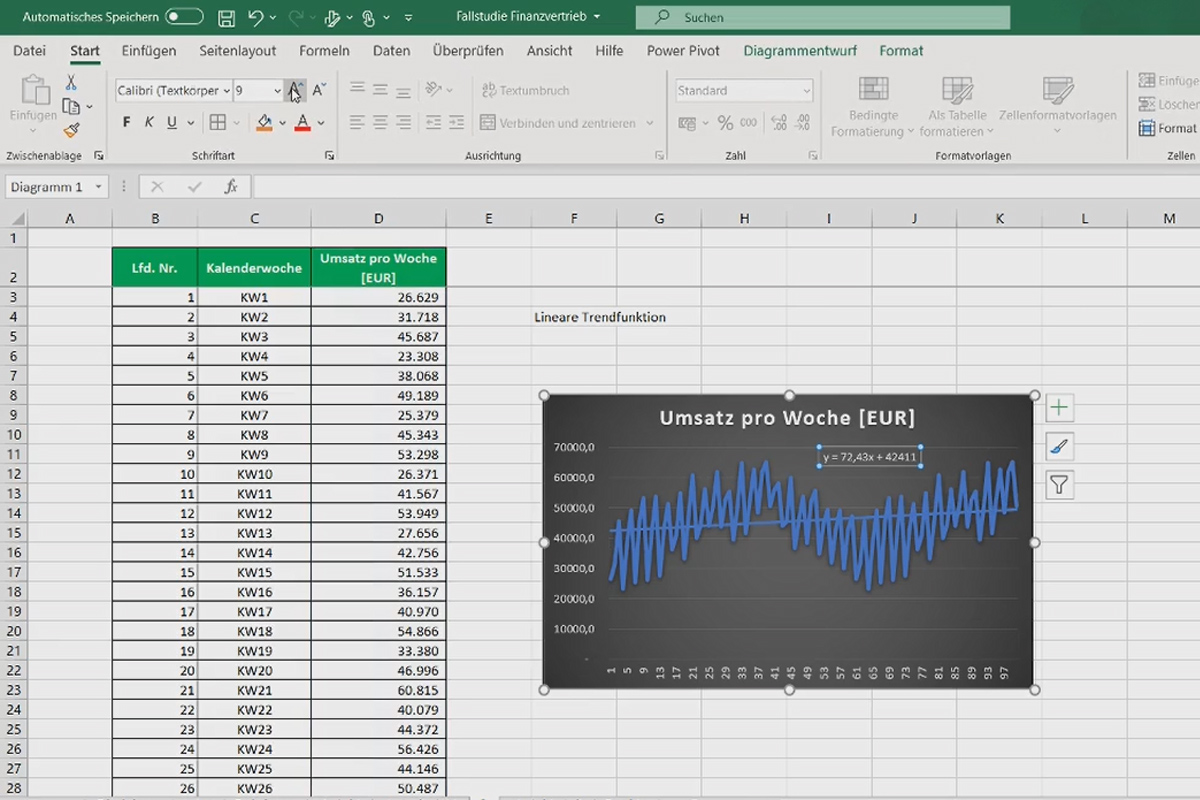Apply percent number style
Screen dimensions: 1200x800
pos(725,123)
